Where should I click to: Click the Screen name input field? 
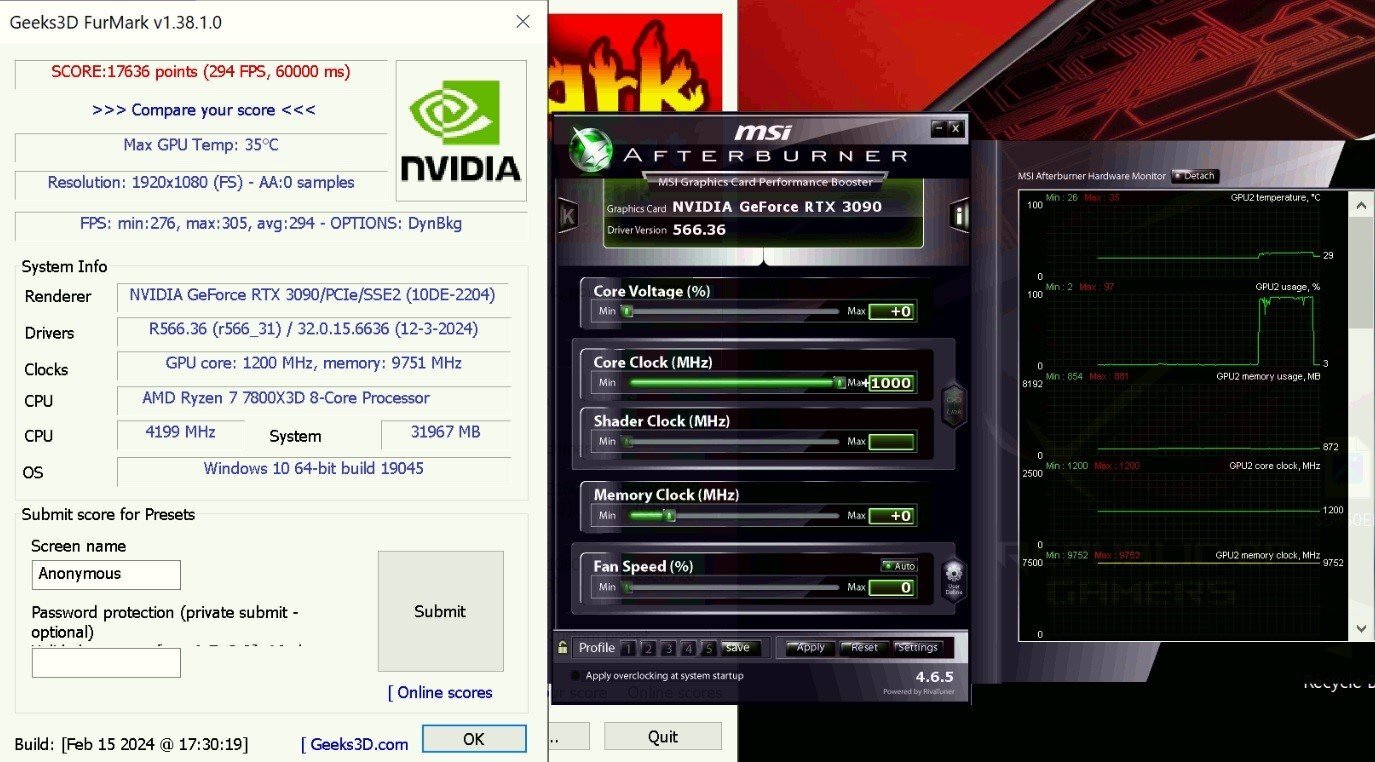point(106,574)
